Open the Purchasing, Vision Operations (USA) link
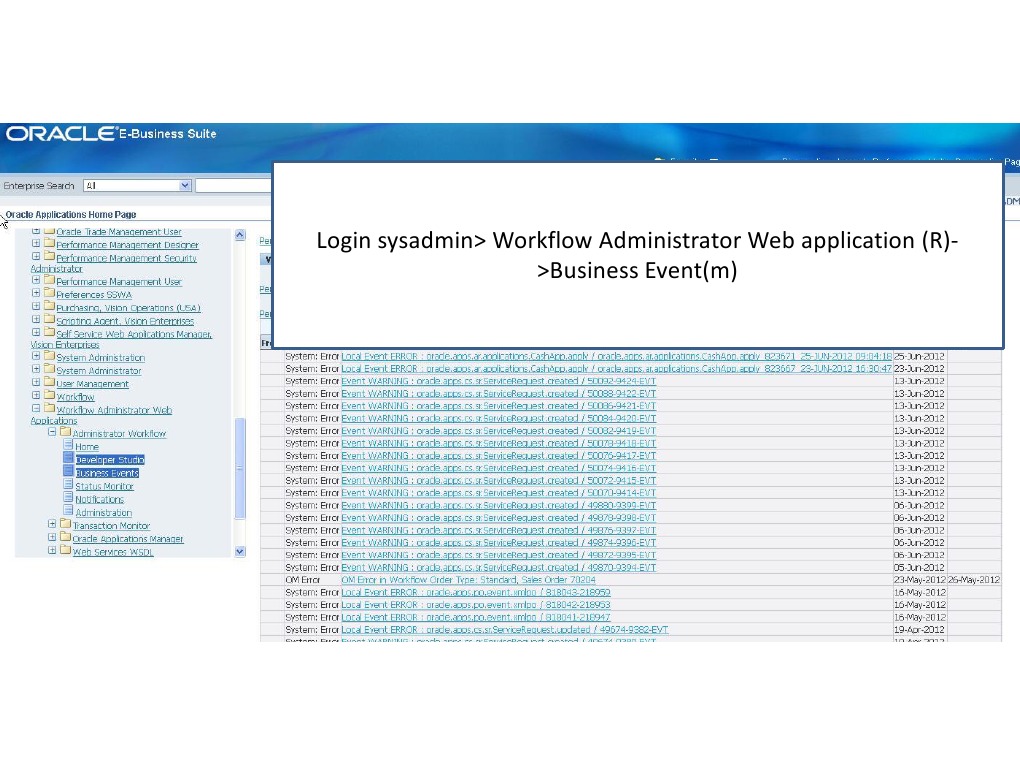 pos(128,308)
